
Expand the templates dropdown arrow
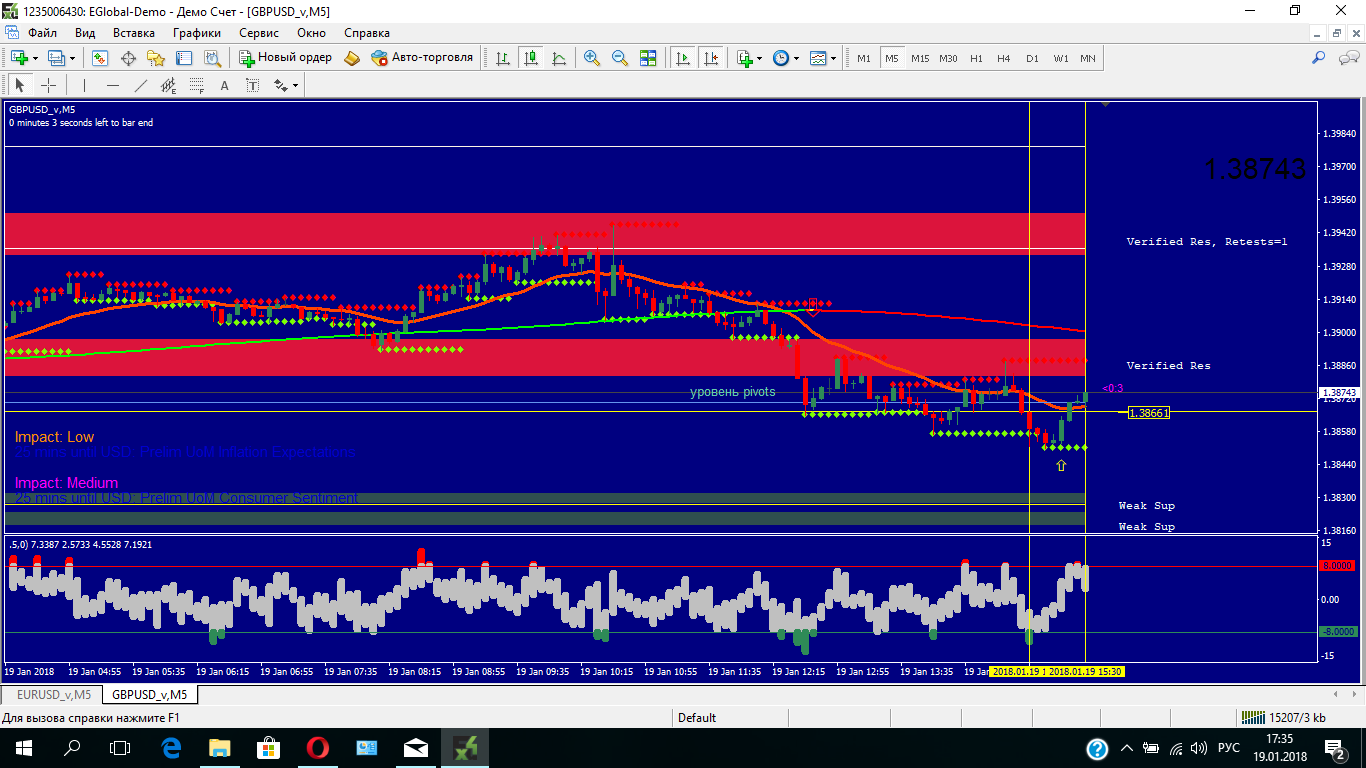point(834,58)
